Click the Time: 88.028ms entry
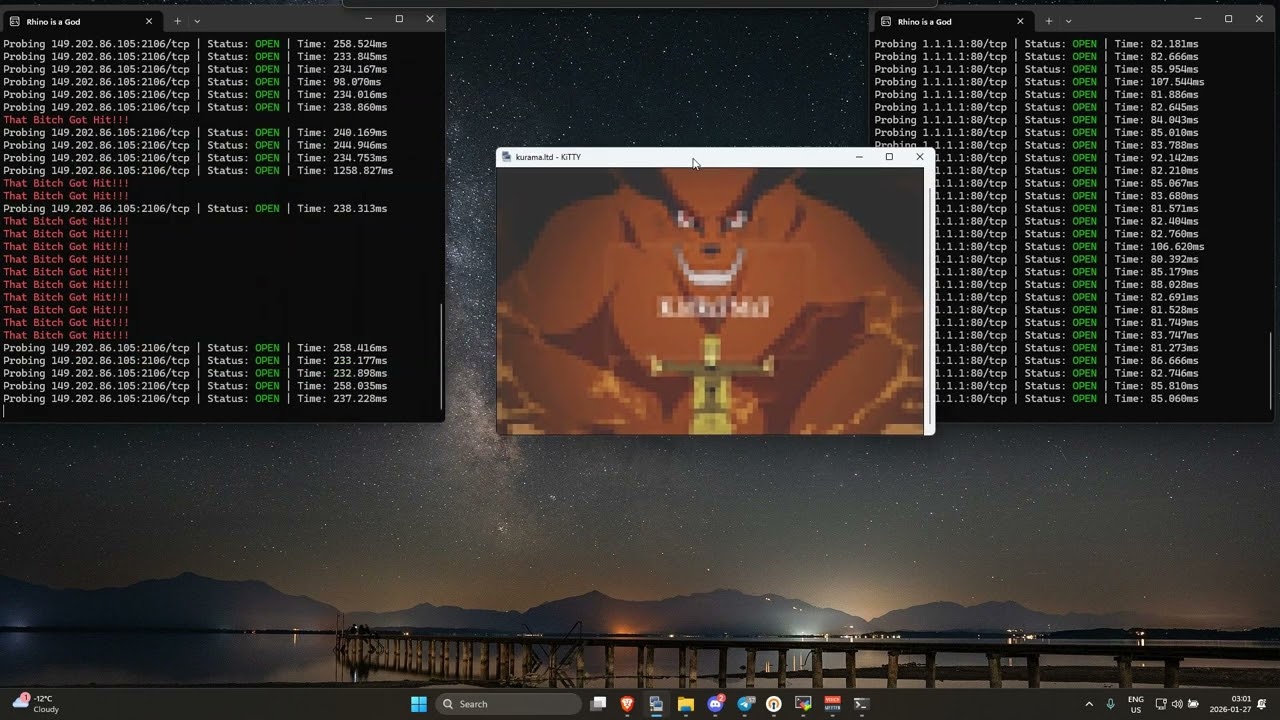Screen dimensions: 1280x720 (x=1156, y=284)
